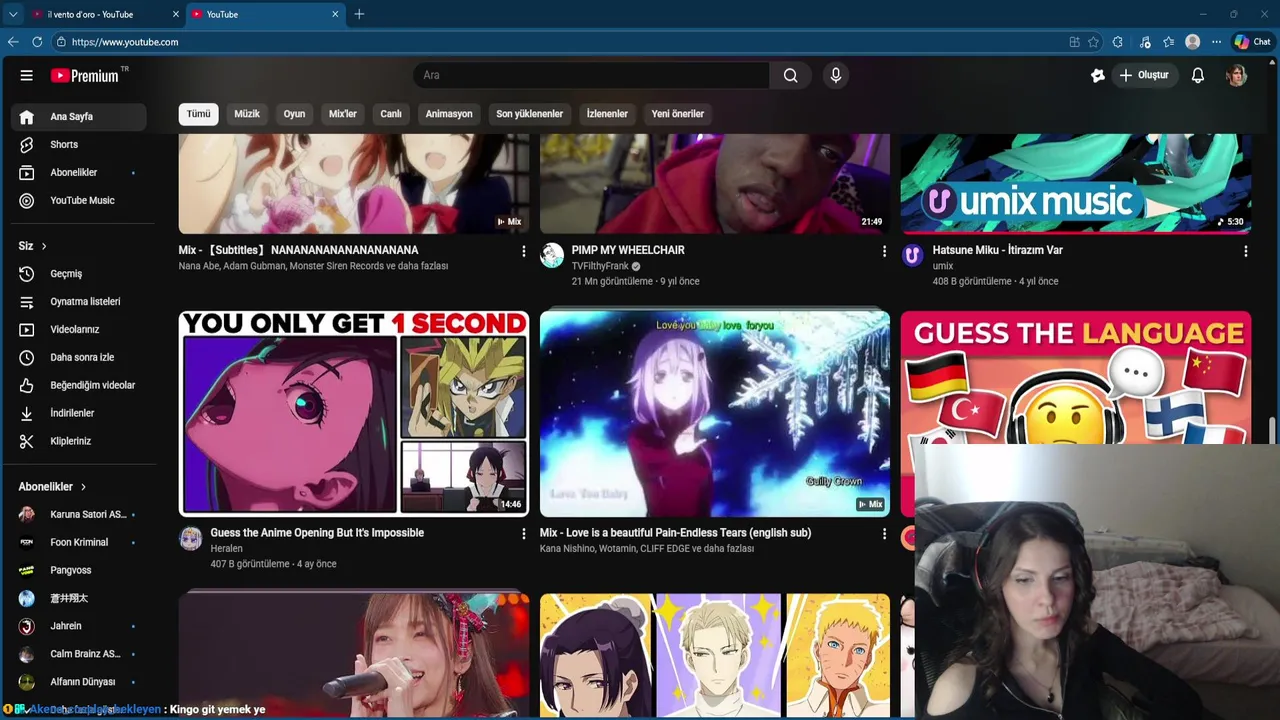Open TVFilthyFrank channel avatar
Screen dimensions: 1280x720
(x=552, y=256)
